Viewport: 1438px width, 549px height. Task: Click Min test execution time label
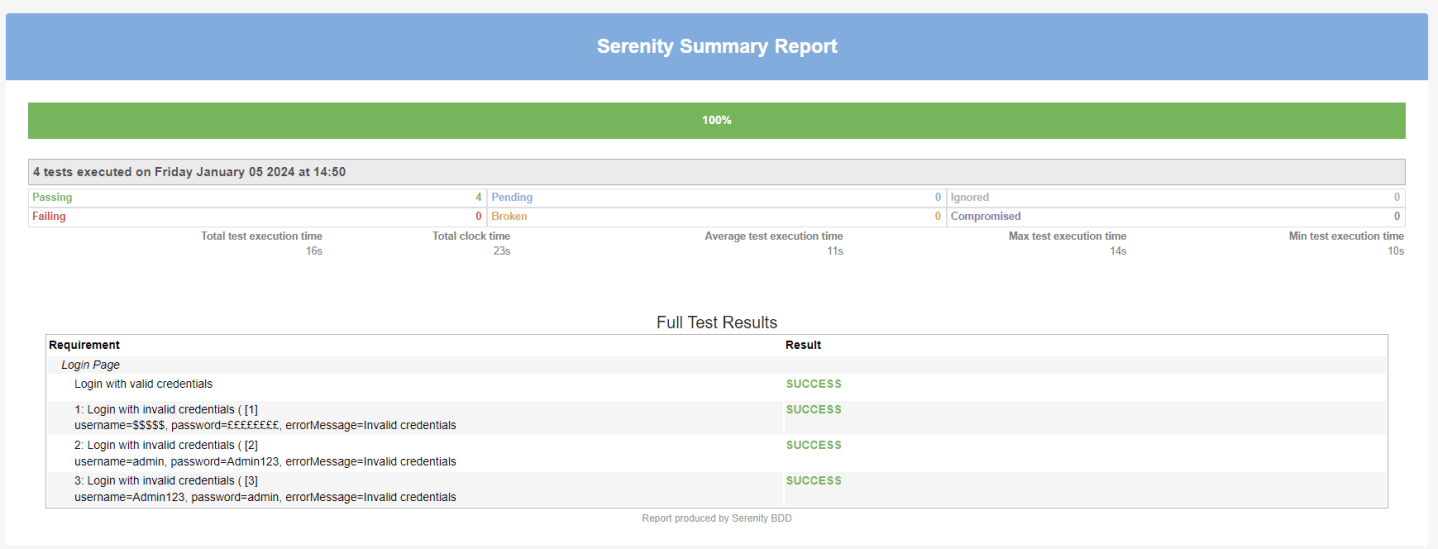pos(1346,236)
